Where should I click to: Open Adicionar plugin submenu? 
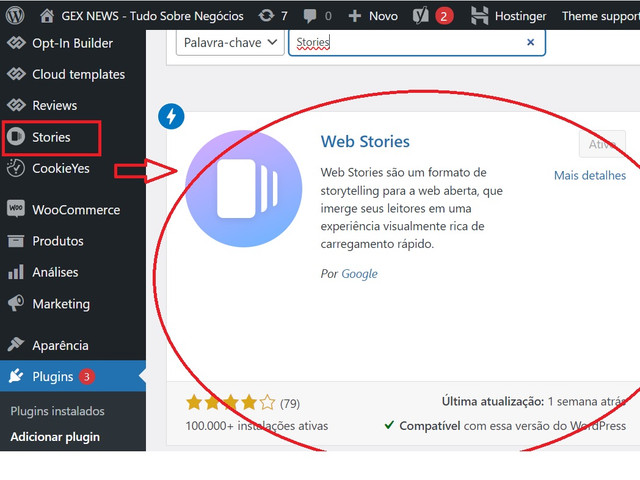pyautogui.click(x=55, y=437)
